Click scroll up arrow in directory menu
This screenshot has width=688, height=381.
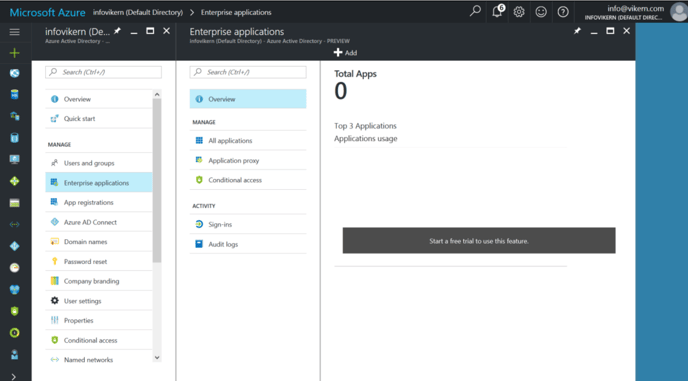tap(157, 94)
